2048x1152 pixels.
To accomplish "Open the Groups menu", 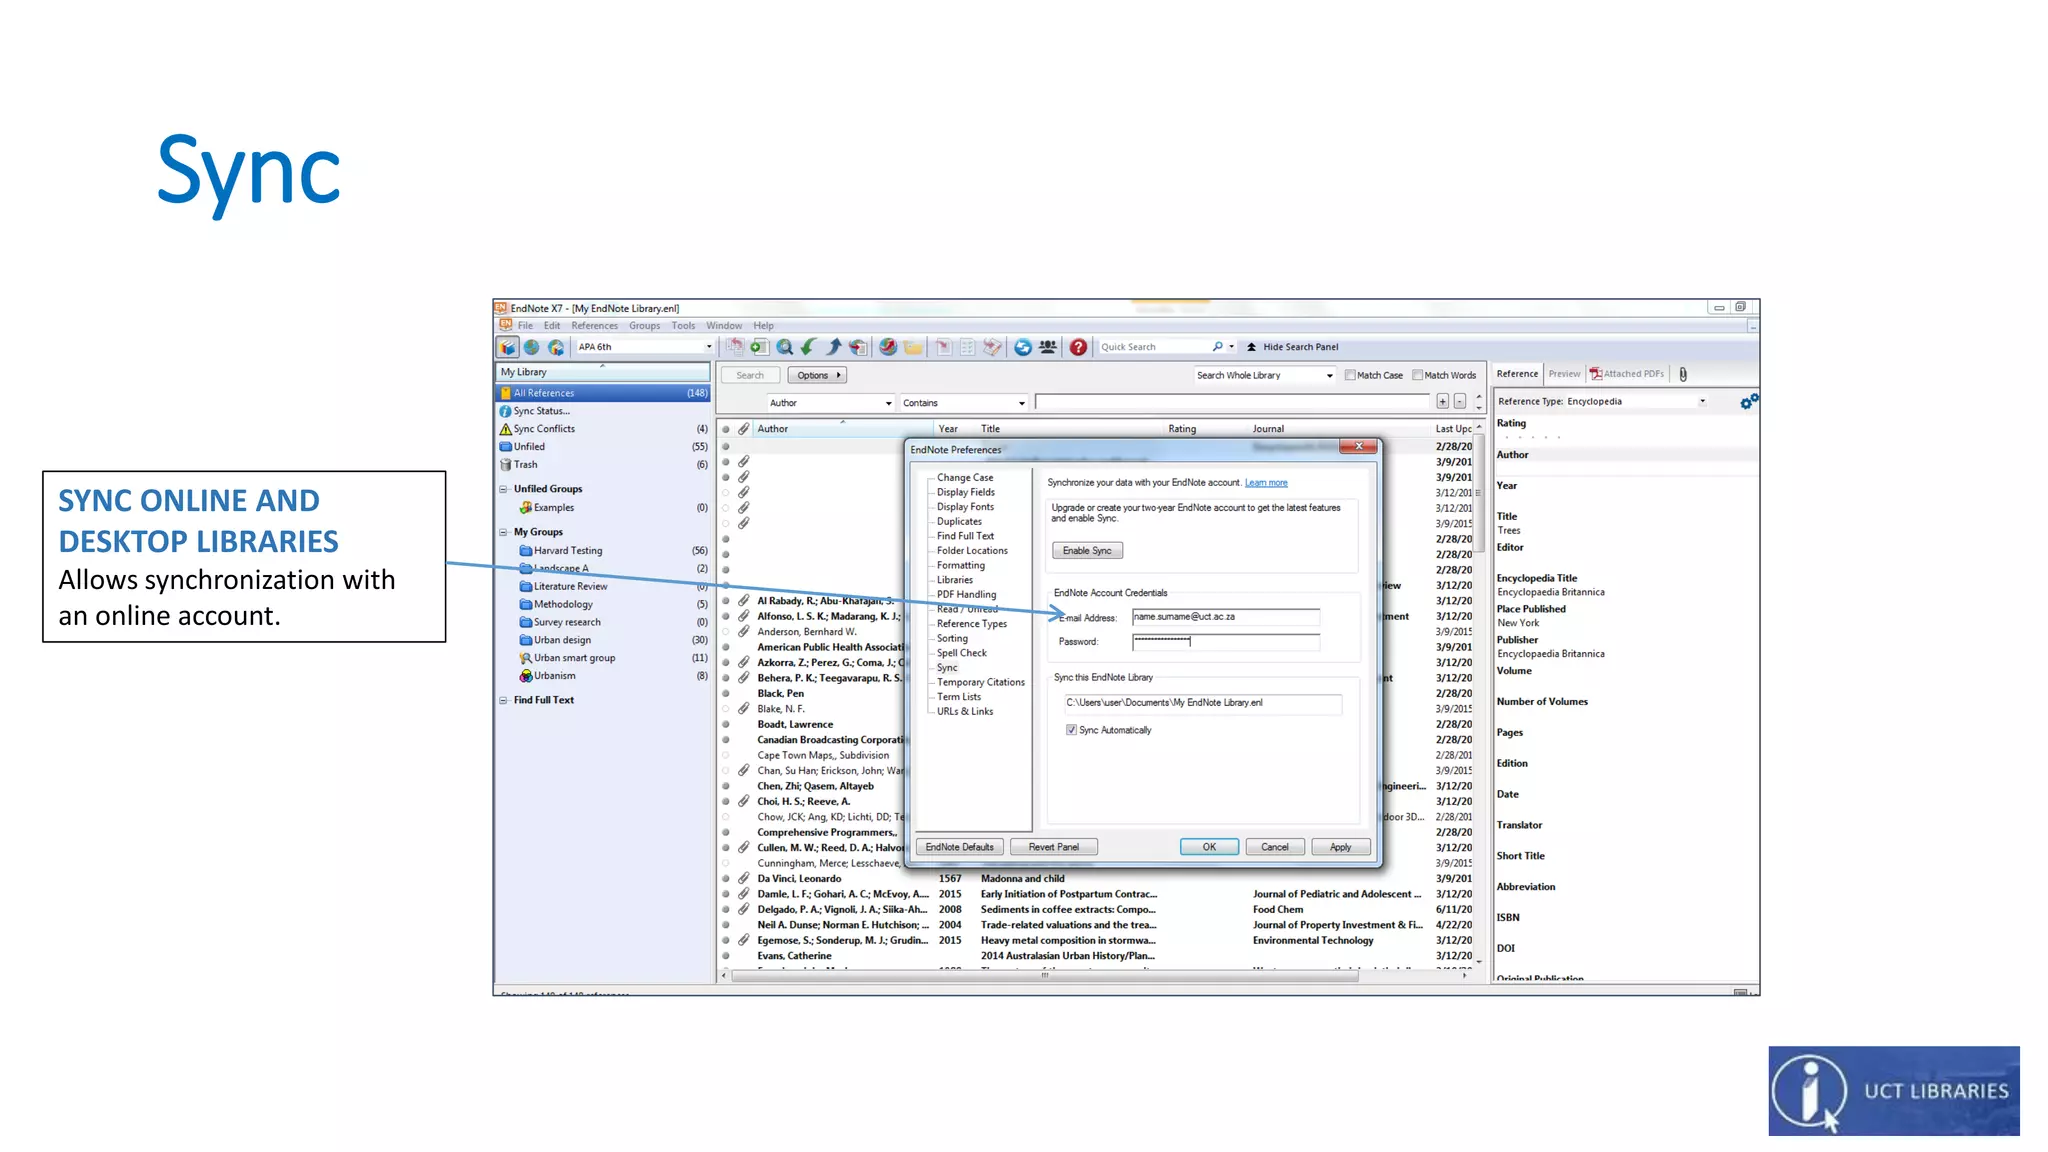I will 644,326.
